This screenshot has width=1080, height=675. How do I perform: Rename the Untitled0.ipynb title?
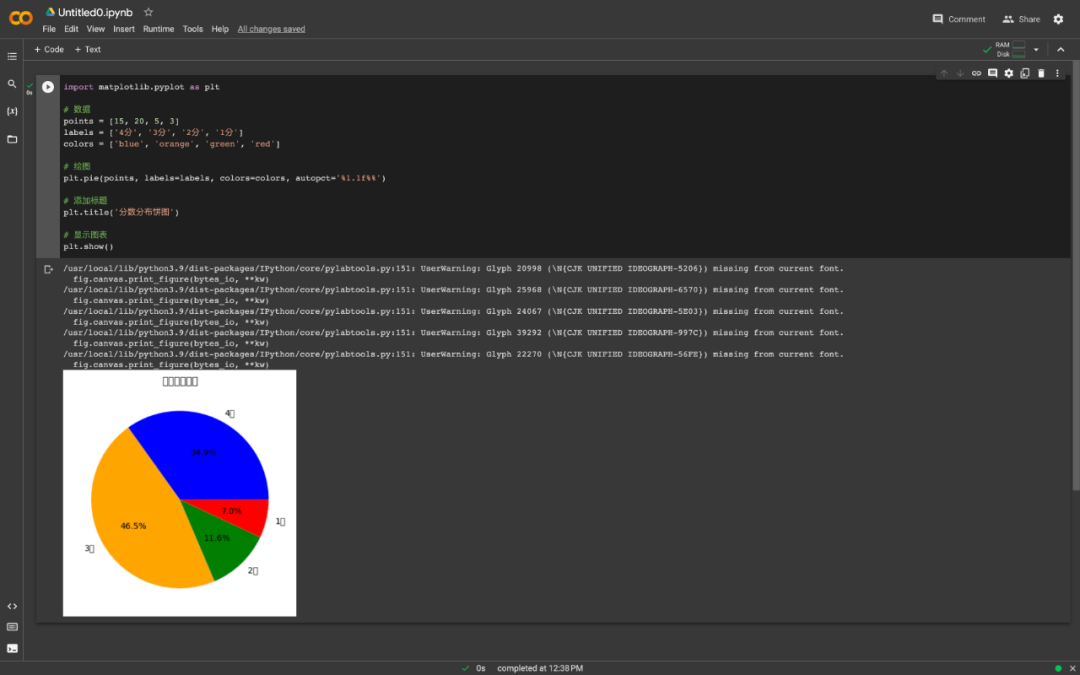(x=95, y=12)
